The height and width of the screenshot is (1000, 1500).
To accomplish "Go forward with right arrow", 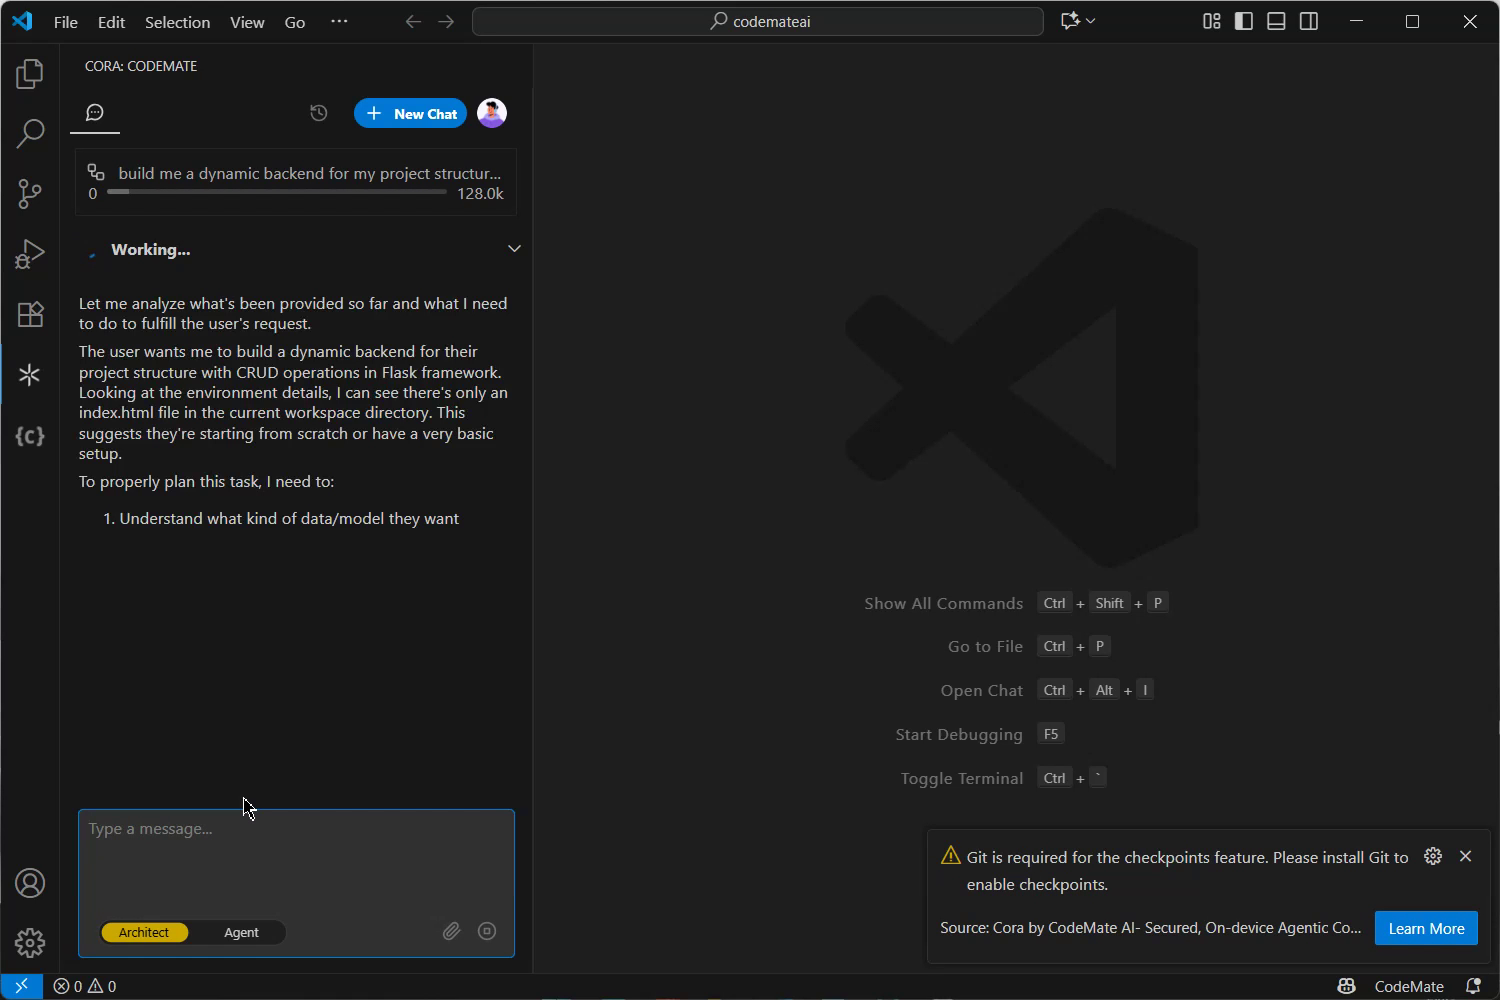I will pyautogui.click(x=446, y=21).
